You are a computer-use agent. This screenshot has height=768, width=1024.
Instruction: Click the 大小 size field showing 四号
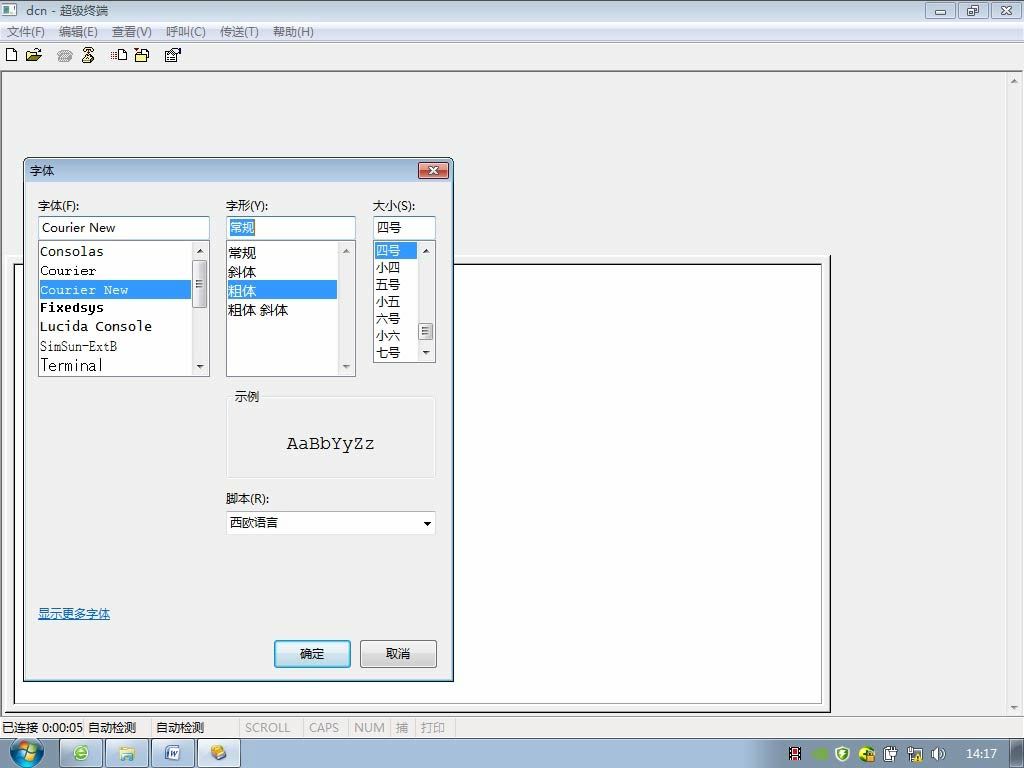pos(404,227)
